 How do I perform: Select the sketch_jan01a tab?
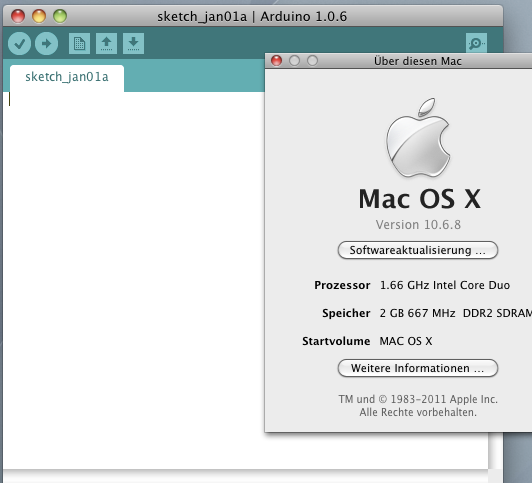[x=67, y=77]
